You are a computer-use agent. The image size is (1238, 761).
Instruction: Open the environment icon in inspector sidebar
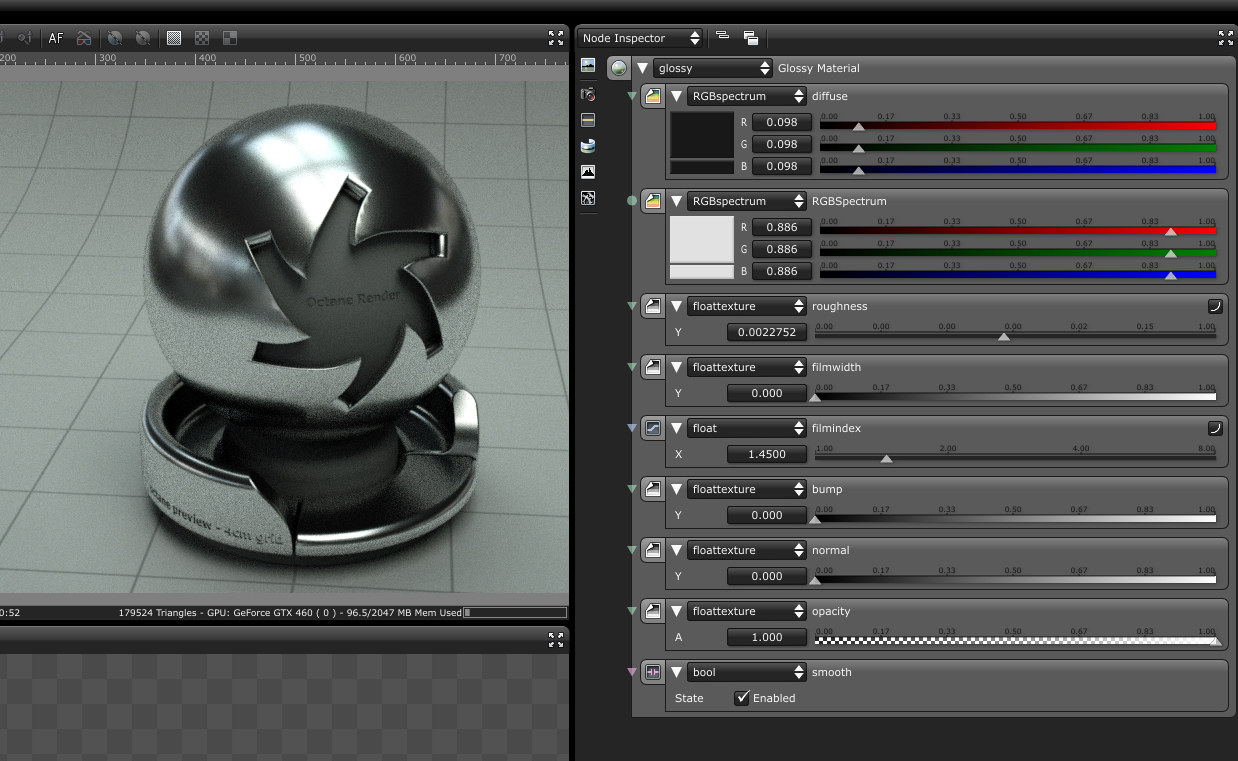(588, 146)
